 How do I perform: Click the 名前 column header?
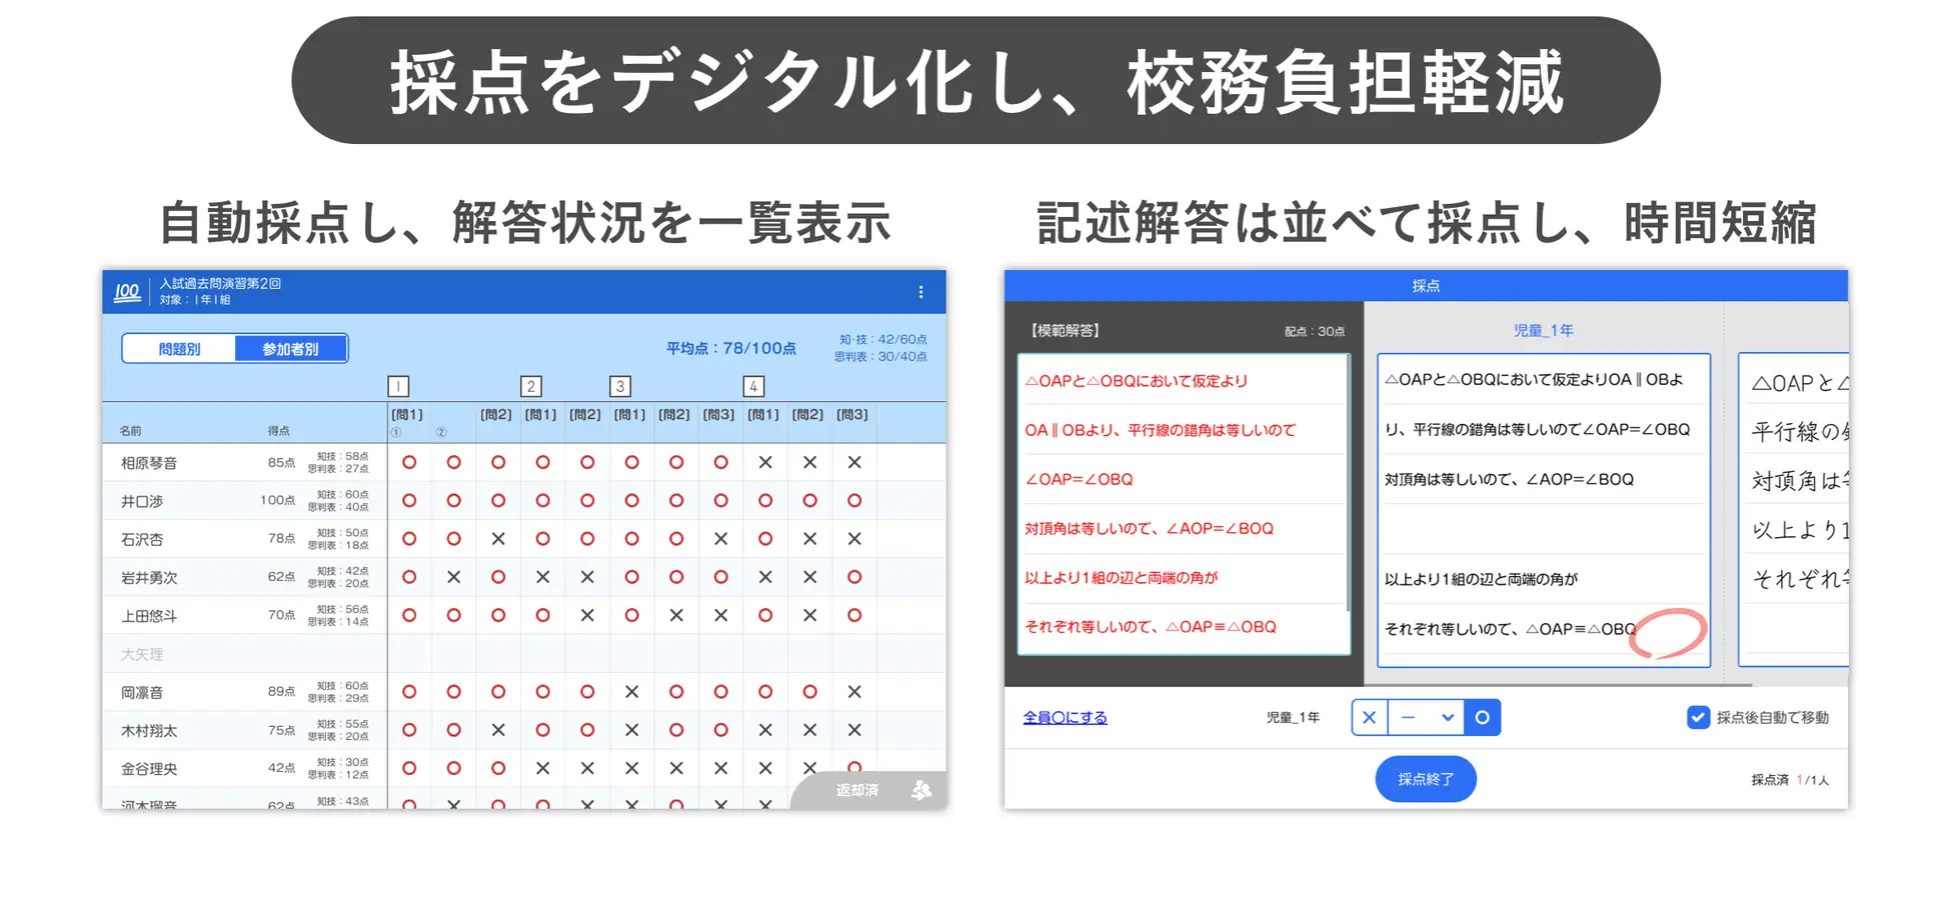[x=131, y=431]
